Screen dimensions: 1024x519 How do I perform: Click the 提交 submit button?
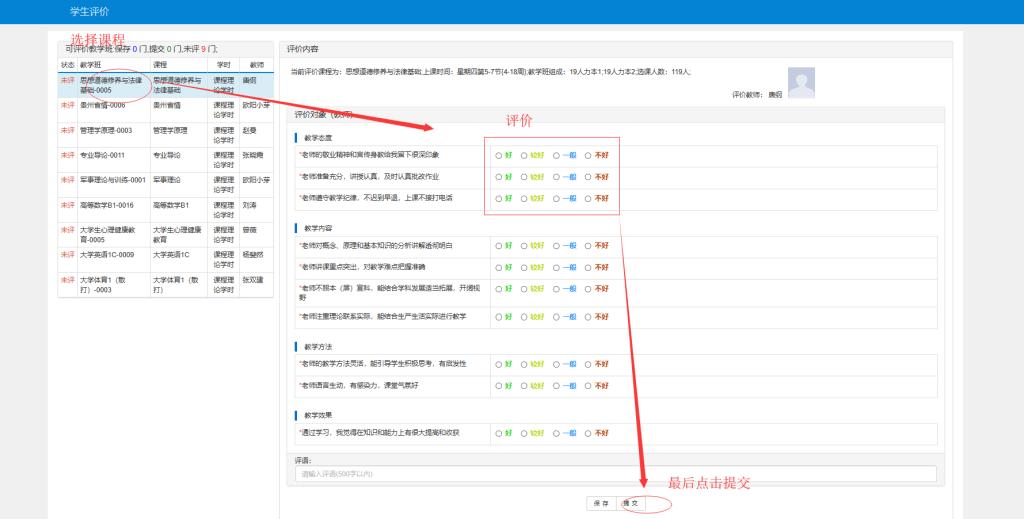[x=629, y=503]
